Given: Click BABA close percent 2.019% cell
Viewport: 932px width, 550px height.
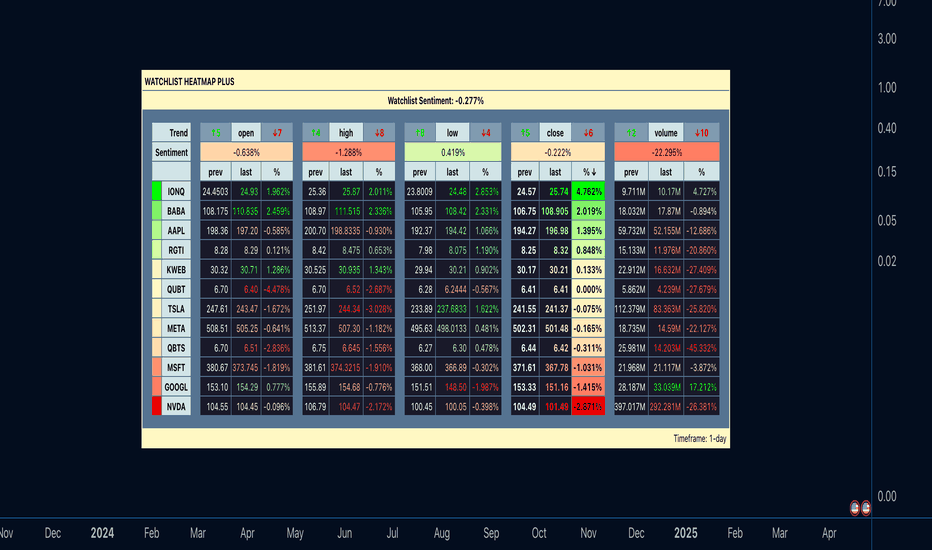Looking at the screenshot, I should pos(588,211).
